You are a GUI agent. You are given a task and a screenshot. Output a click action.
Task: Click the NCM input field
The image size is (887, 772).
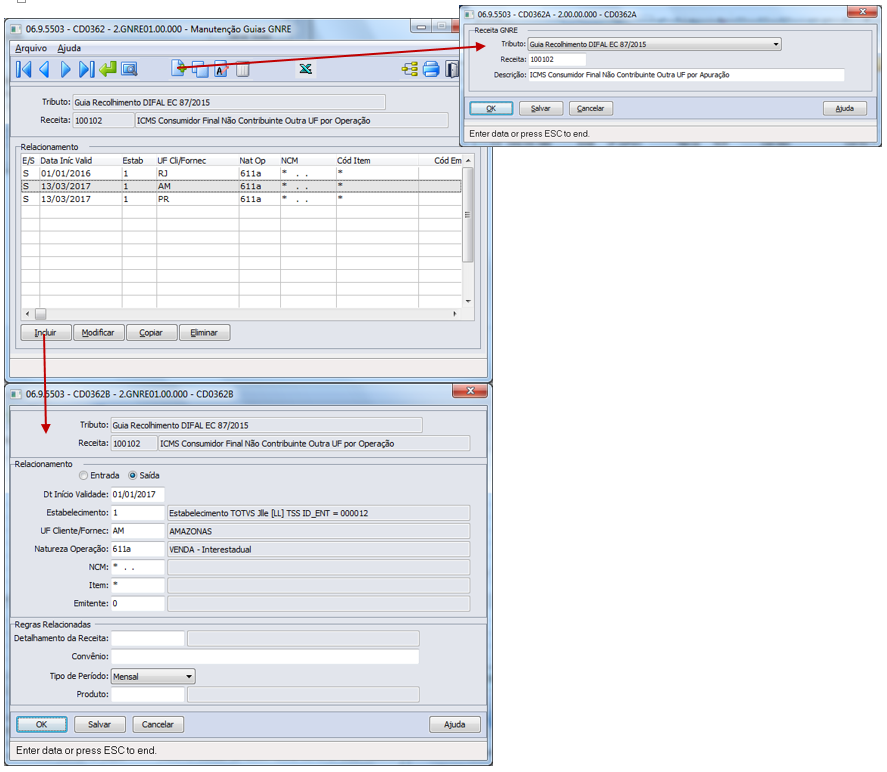click(137, 567)
